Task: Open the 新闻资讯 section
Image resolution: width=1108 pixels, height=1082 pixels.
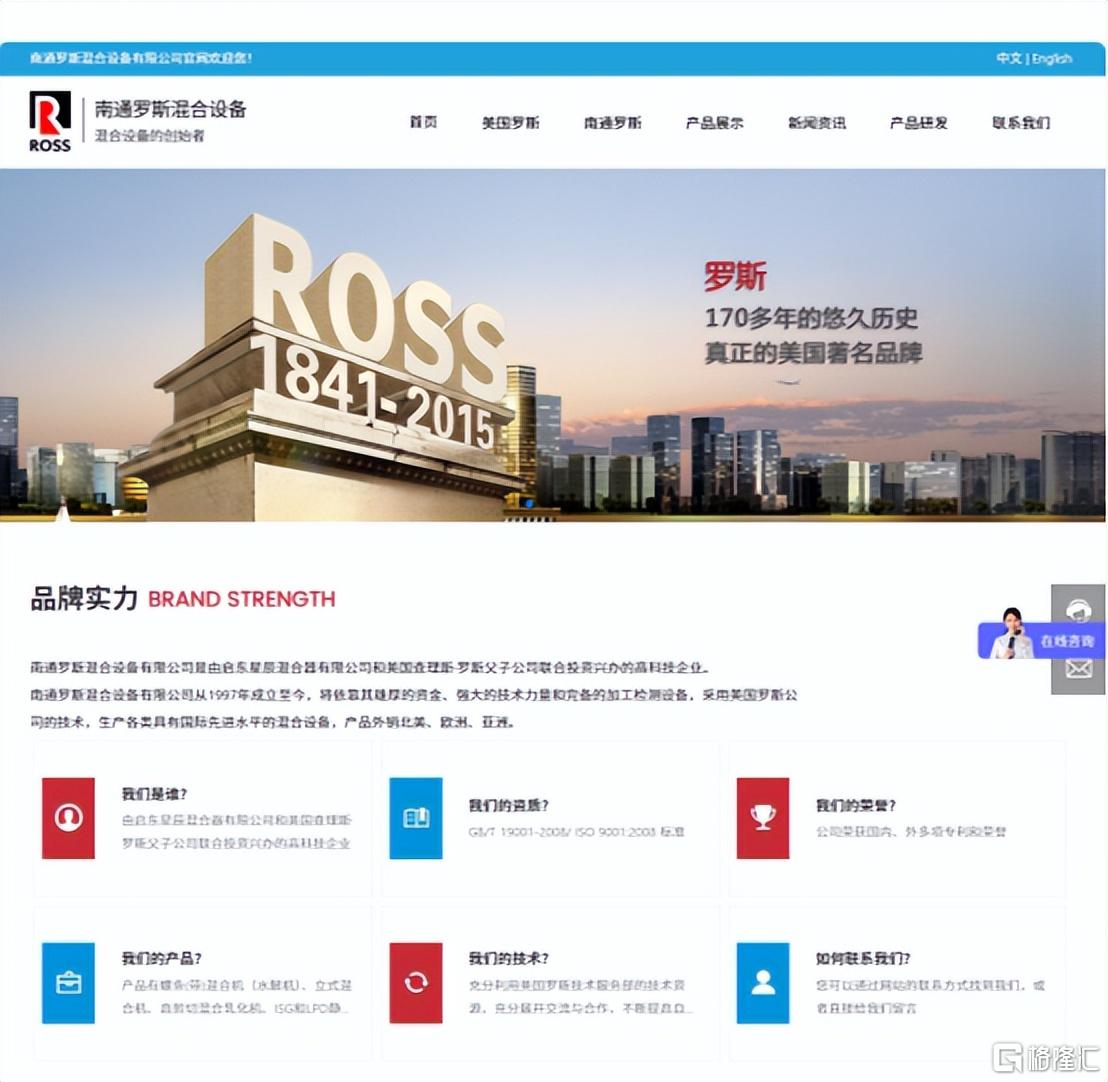Action: 817,123
